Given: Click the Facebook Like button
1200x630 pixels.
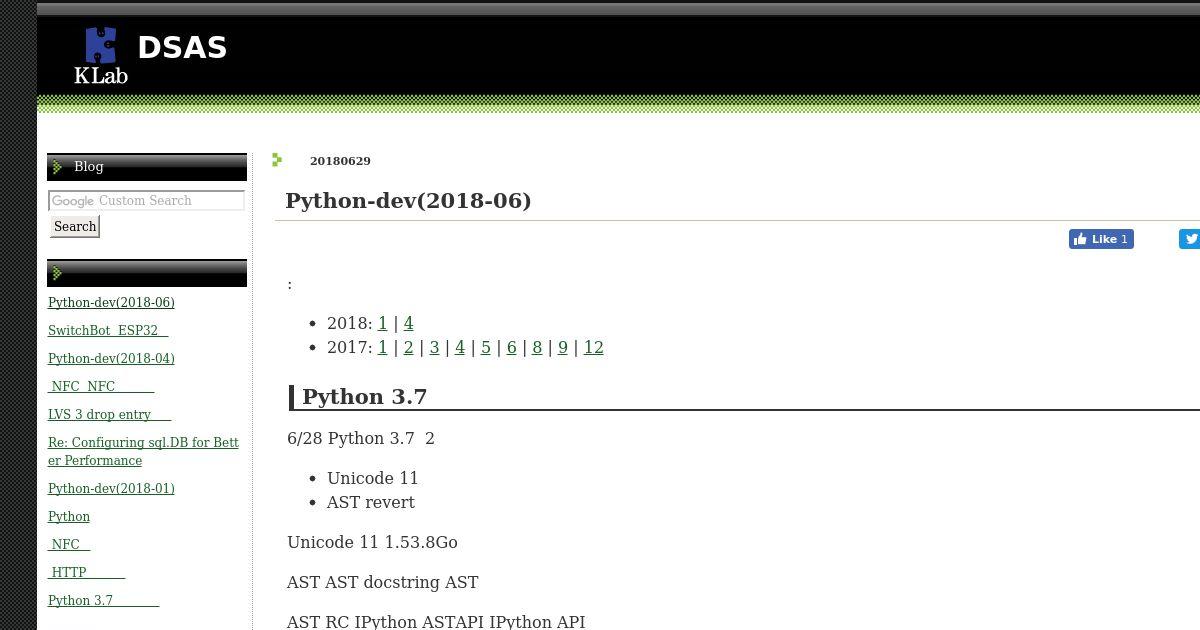Looking at the screenshot, I should point(1101,239).
